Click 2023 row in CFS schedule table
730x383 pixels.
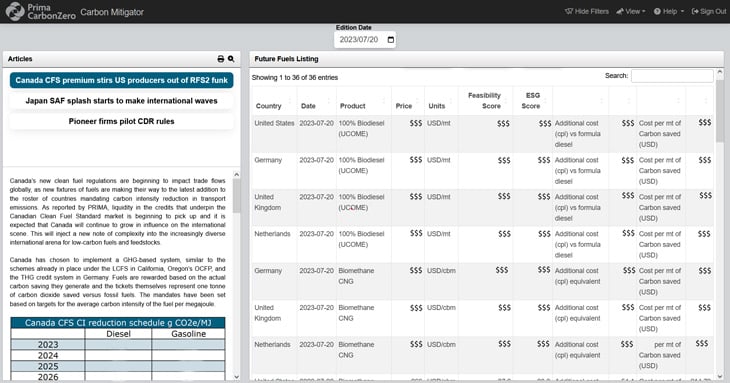118,344
